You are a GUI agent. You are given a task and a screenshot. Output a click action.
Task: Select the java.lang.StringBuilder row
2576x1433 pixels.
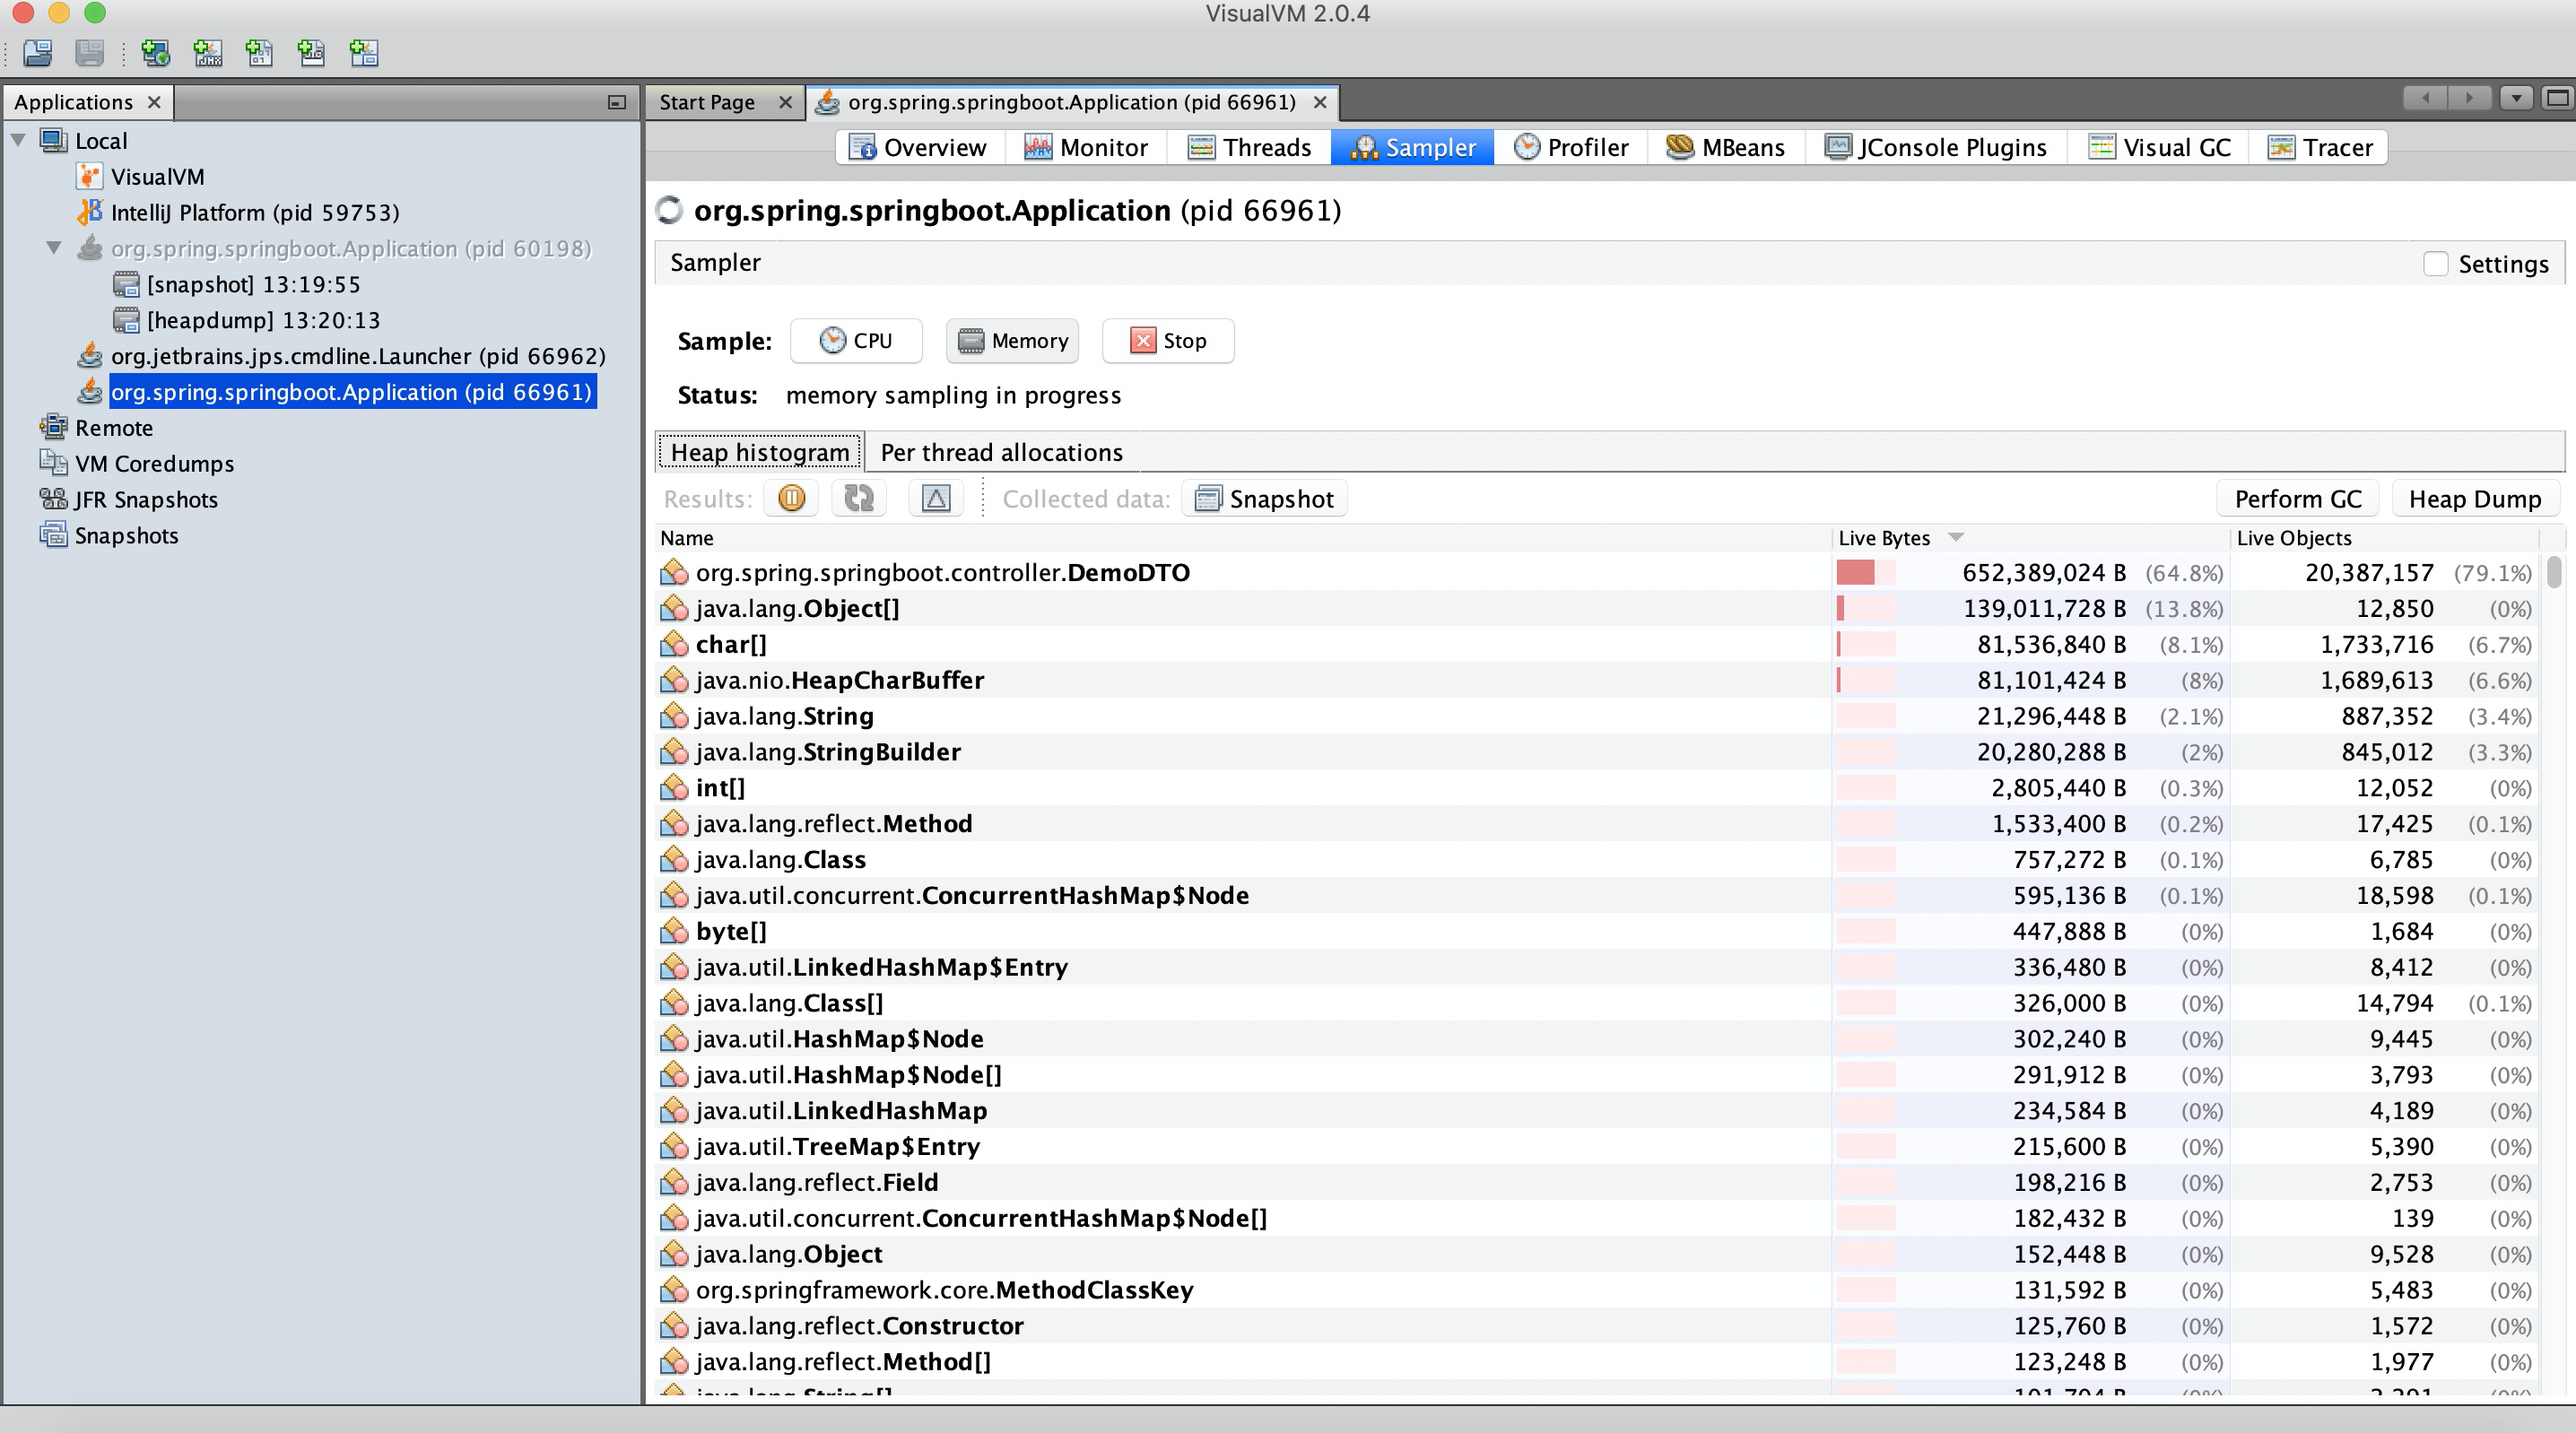1597,752
